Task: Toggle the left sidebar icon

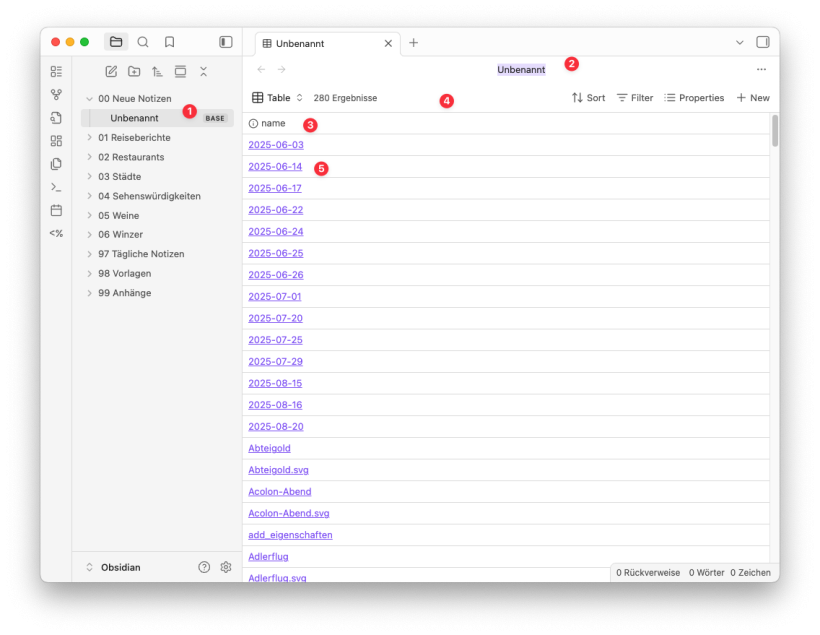Action: tap(225, 42)
